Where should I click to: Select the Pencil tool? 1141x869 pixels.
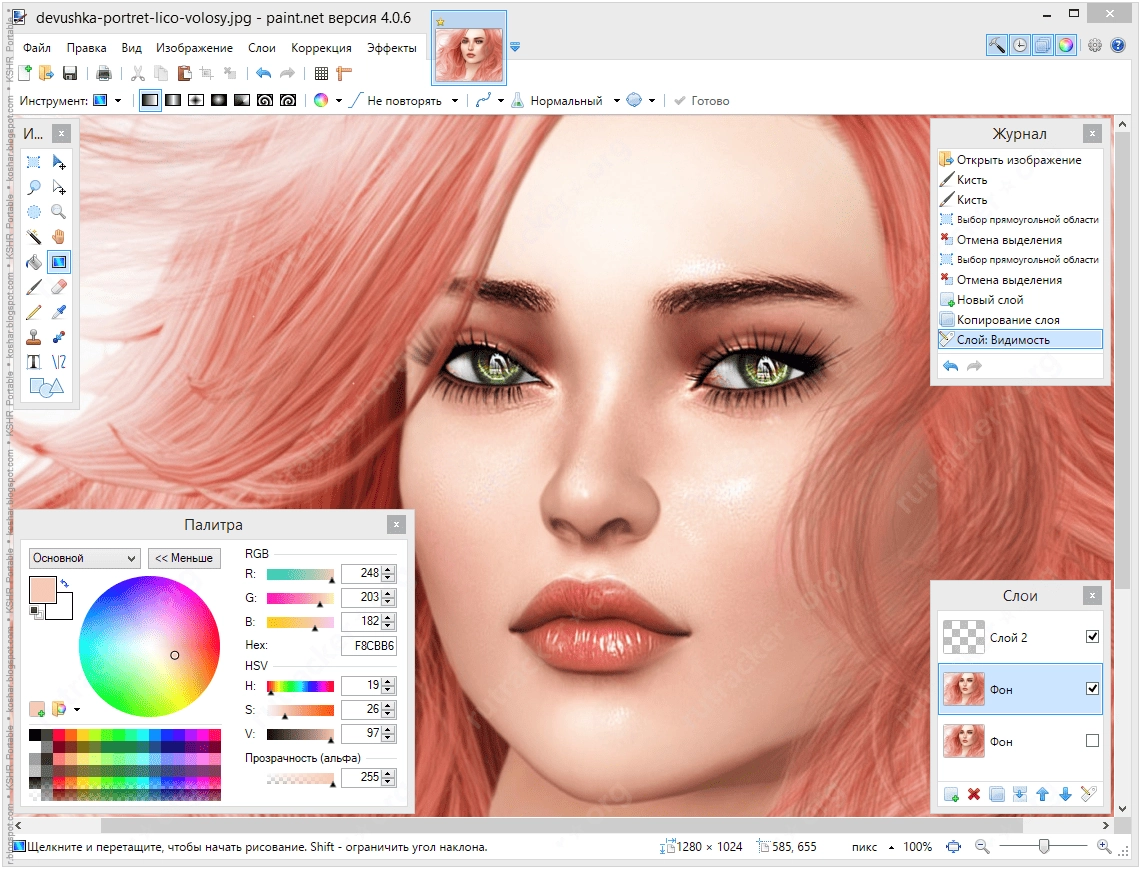click(33, 312)
